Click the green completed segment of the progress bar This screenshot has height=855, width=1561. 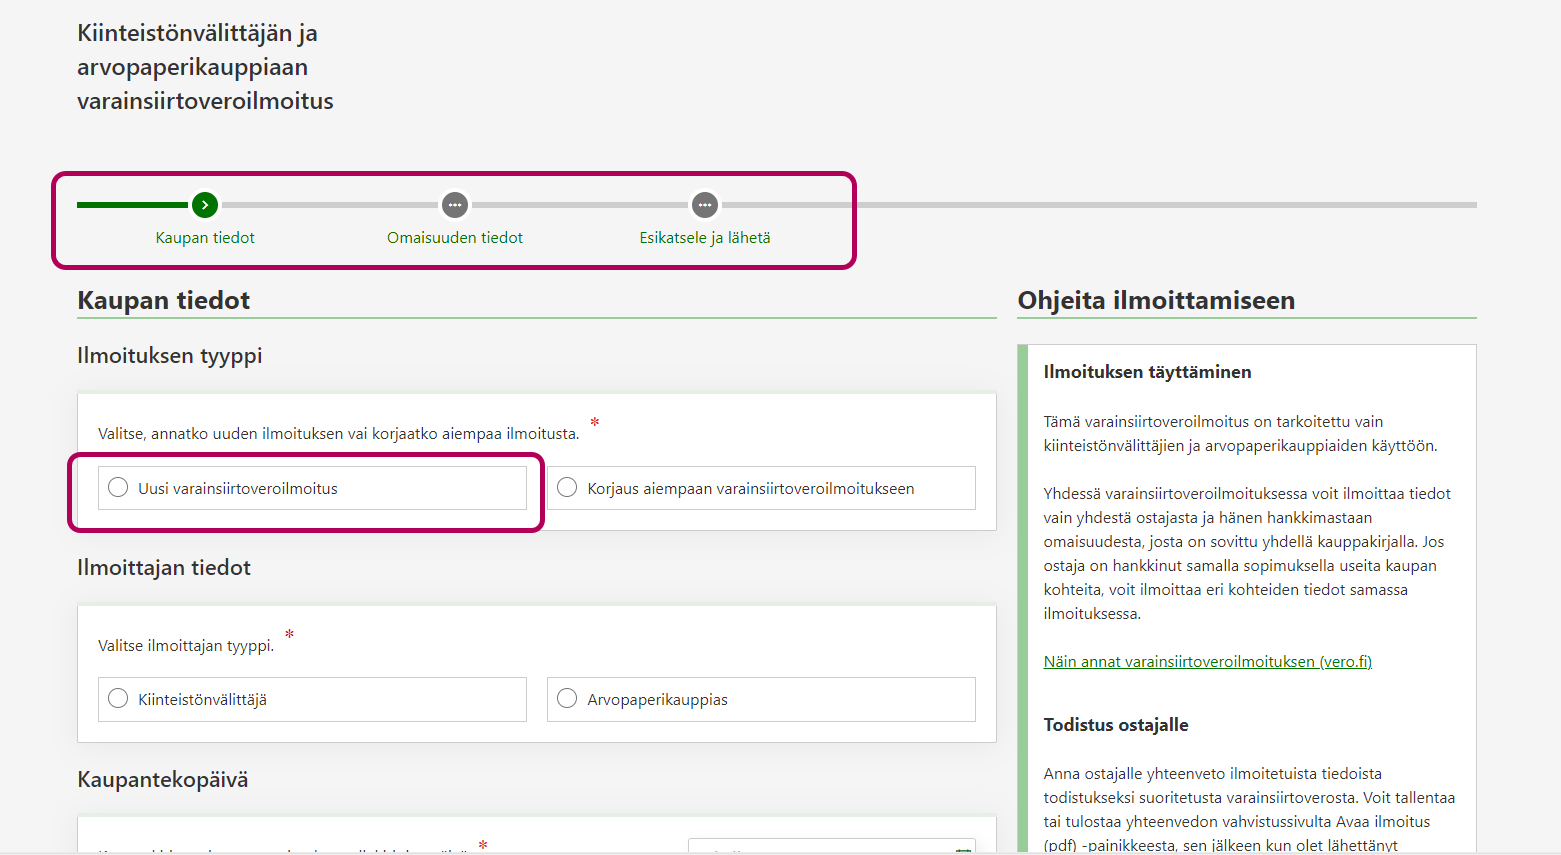(x=132, y=205)
